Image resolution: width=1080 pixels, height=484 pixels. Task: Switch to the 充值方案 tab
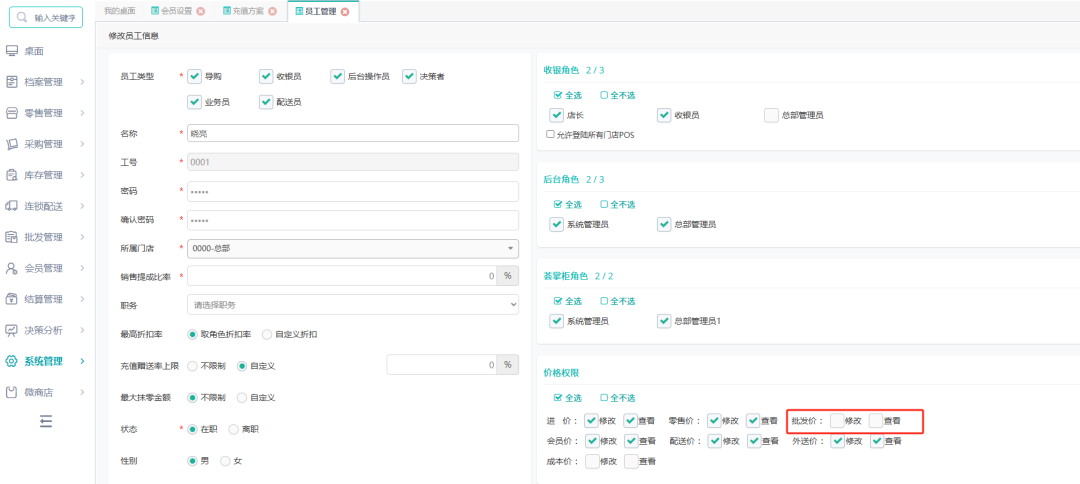(247, 11)
